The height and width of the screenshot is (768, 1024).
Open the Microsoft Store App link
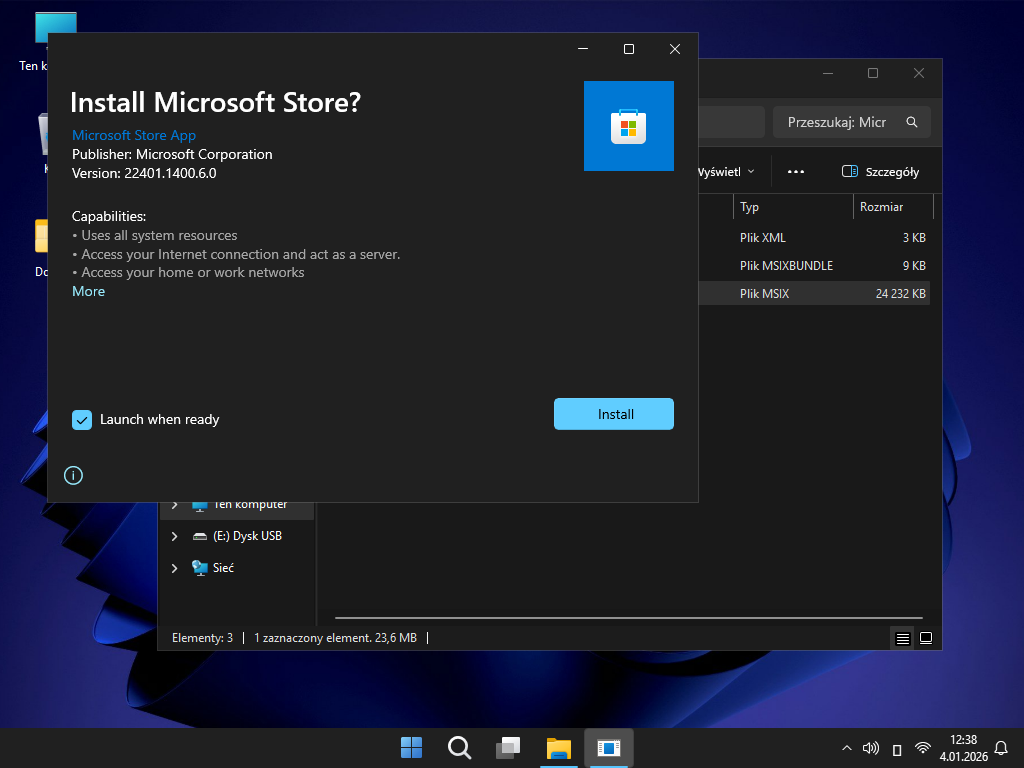click(x=134, y=135)
